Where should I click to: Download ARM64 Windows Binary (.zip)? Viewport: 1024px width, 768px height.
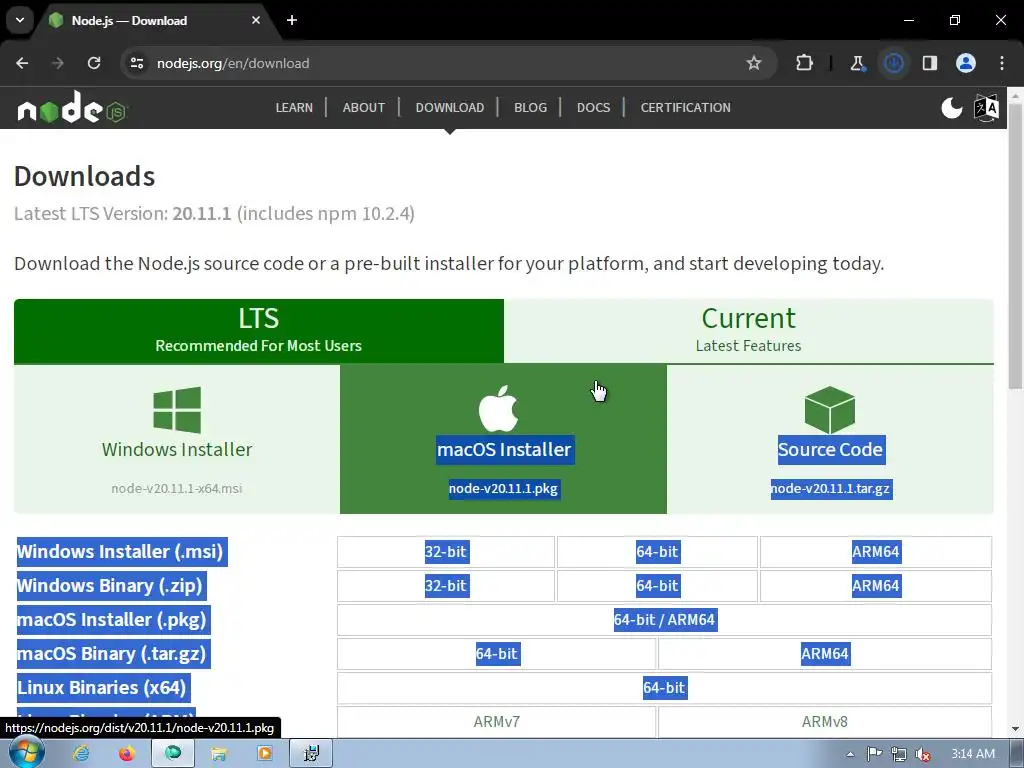point(876,586)
